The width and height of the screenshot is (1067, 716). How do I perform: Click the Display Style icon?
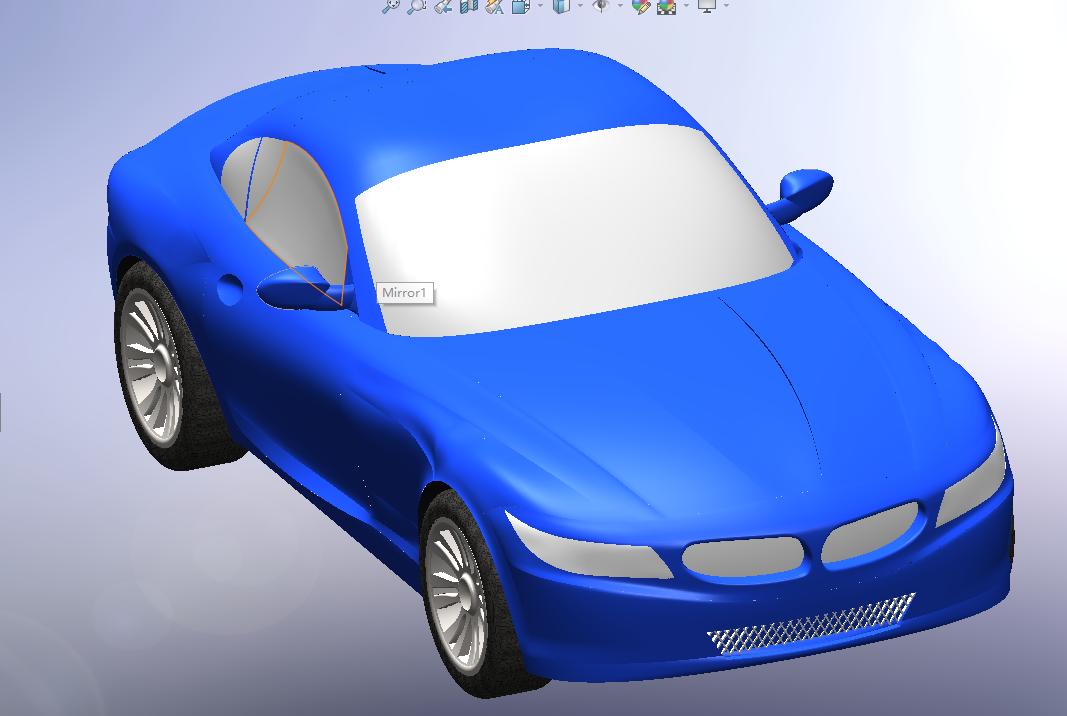click(x=561, y=6)
